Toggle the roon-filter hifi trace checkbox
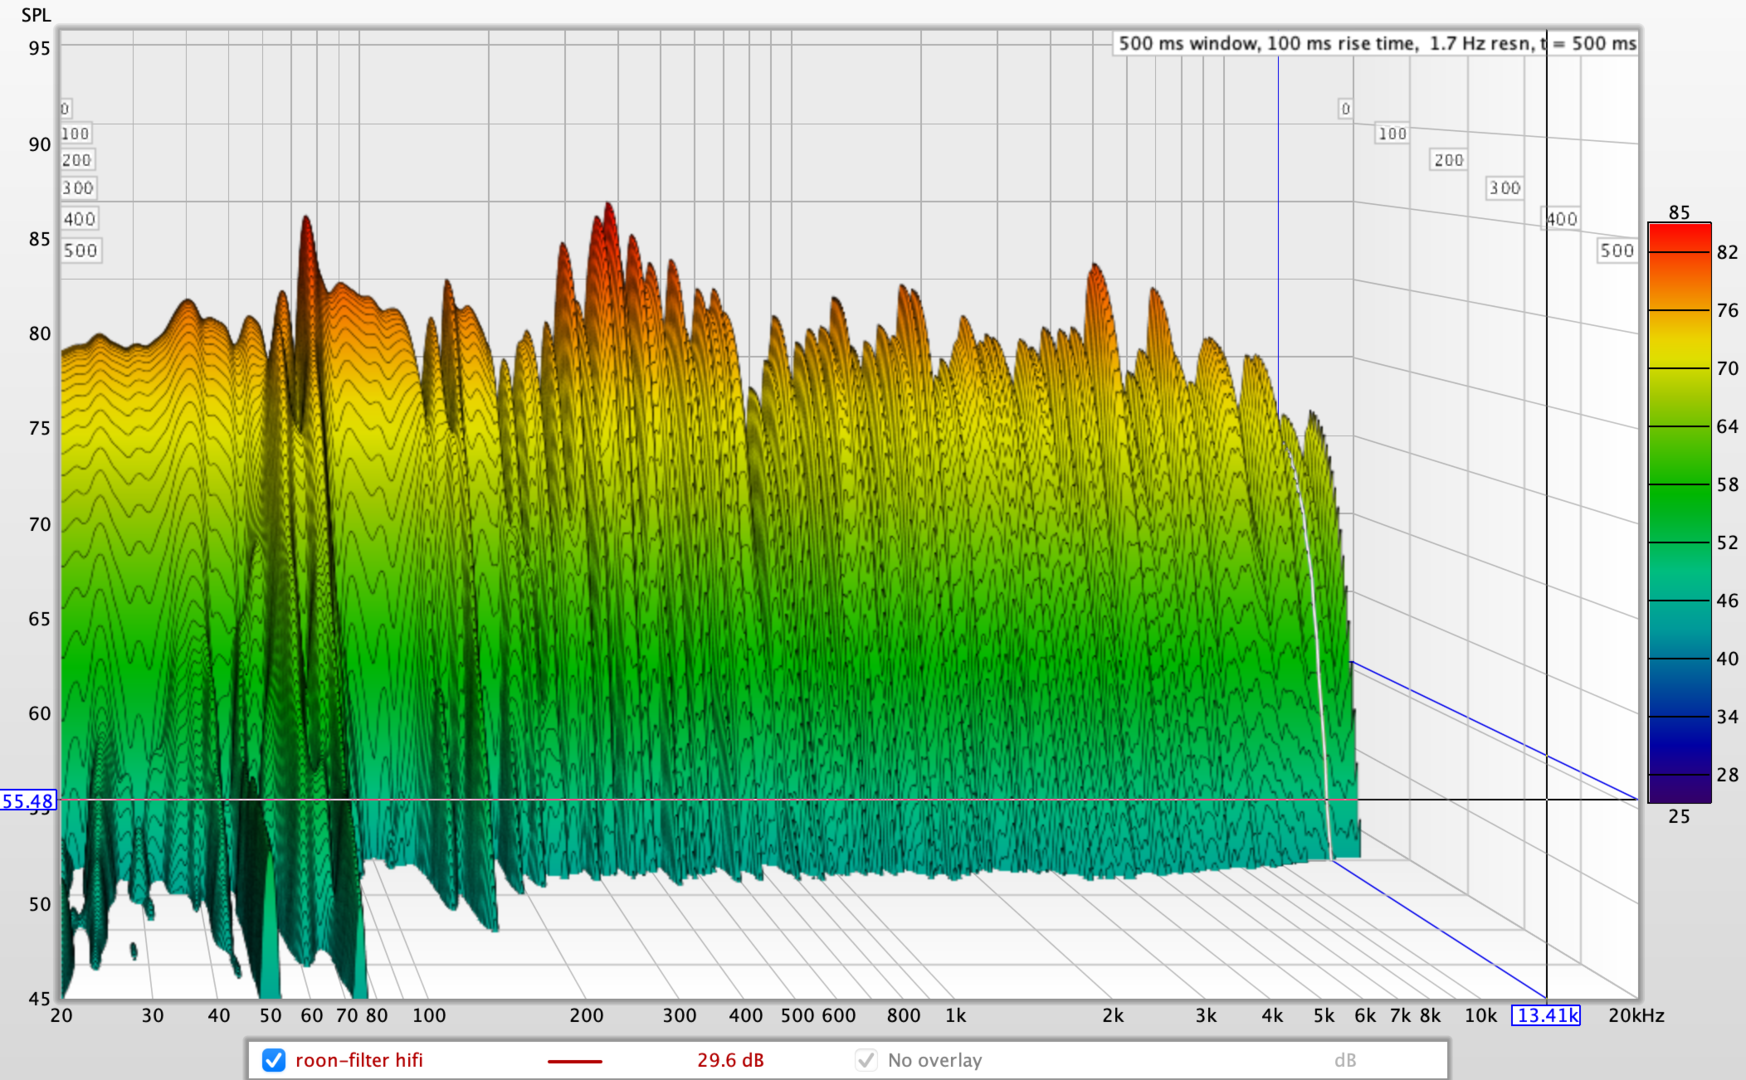This screenshot has height=1080, width=1746. 273,1060
